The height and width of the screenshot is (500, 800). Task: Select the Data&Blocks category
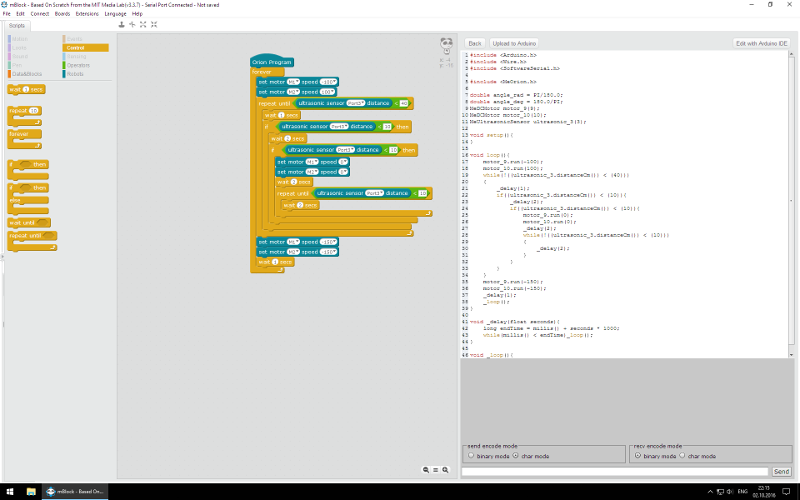[26, 73]
